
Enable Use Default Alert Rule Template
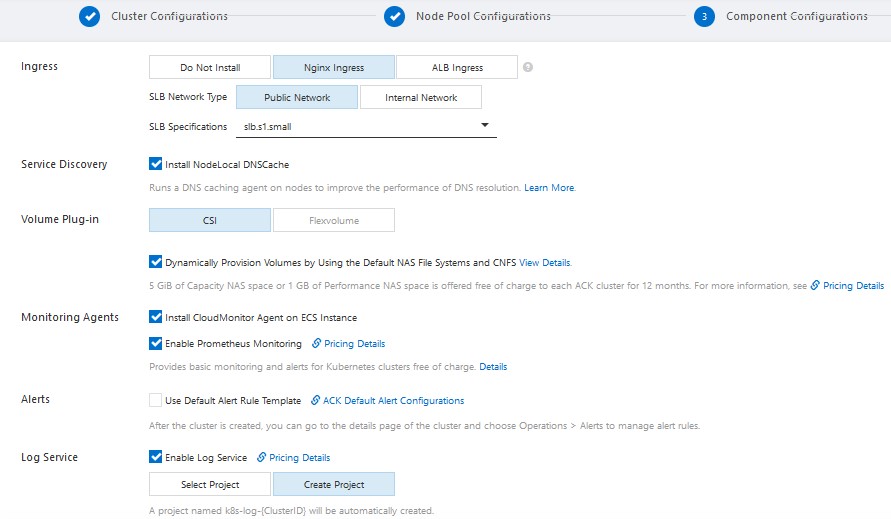[155, 401]
